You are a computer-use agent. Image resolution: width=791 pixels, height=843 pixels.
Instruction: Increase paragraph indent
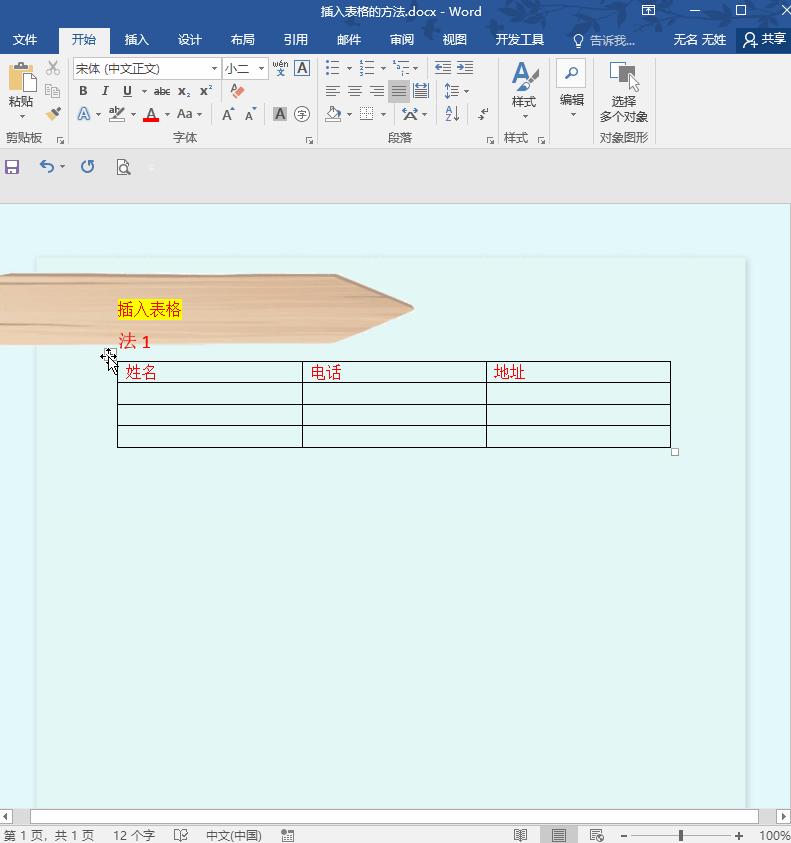465,68
